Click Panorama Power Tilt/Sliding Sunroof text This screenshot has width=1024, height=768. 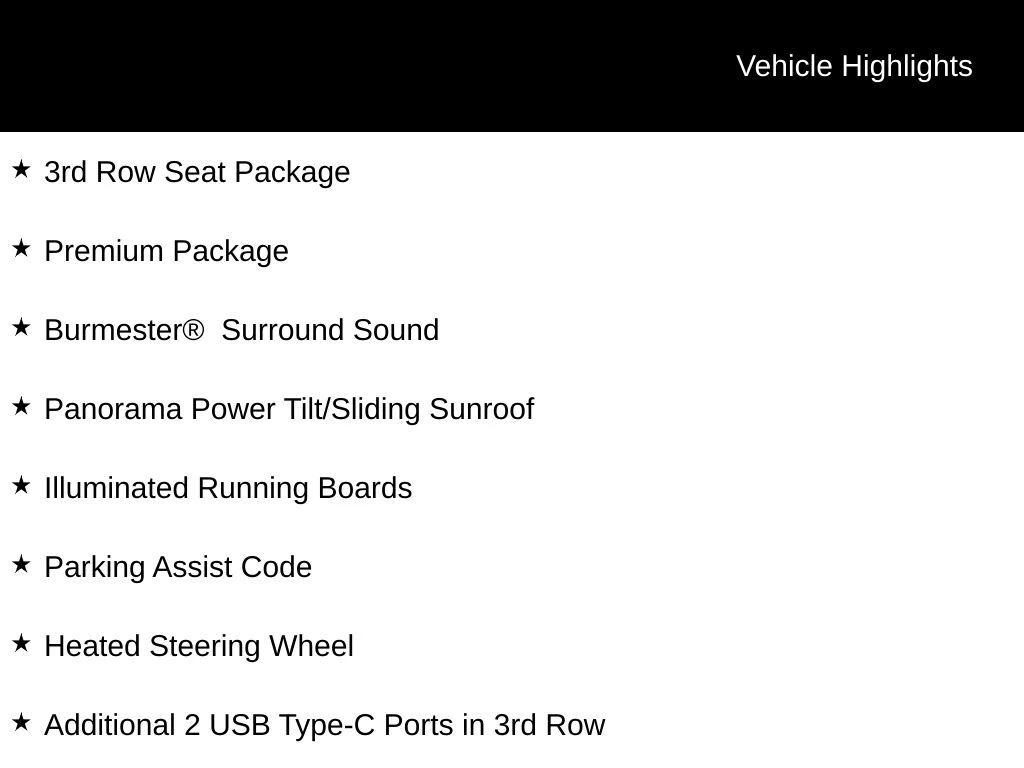coord(289,410)
